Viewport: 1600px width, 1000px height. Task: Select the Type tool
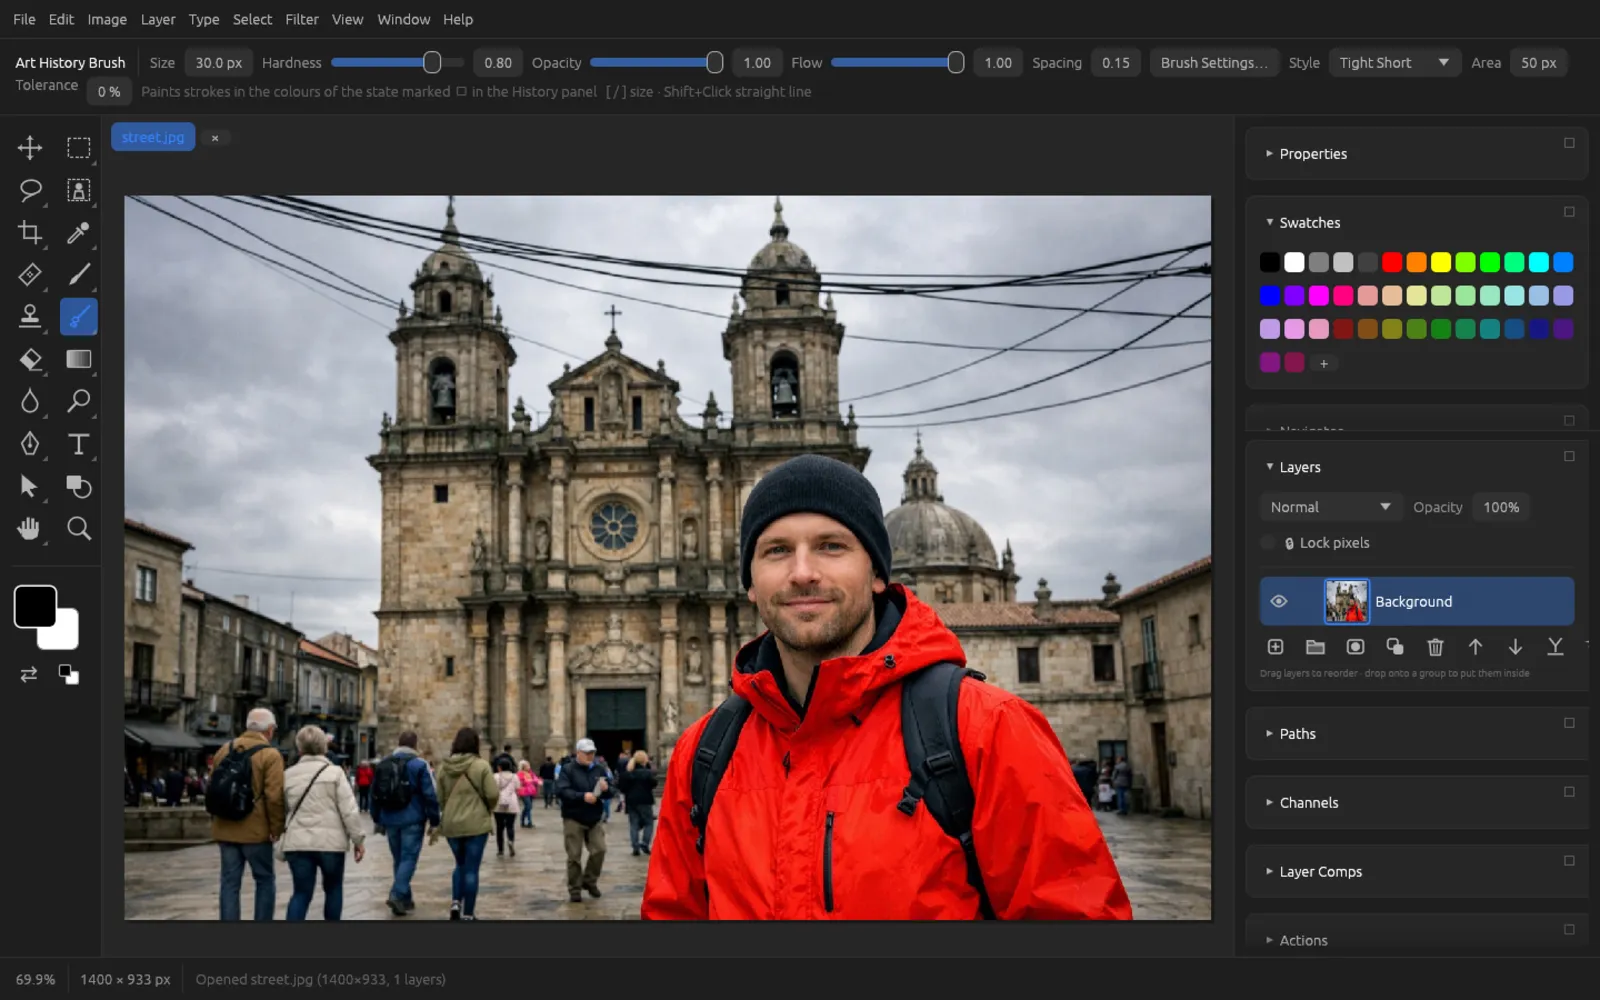(x=78, y=444)
